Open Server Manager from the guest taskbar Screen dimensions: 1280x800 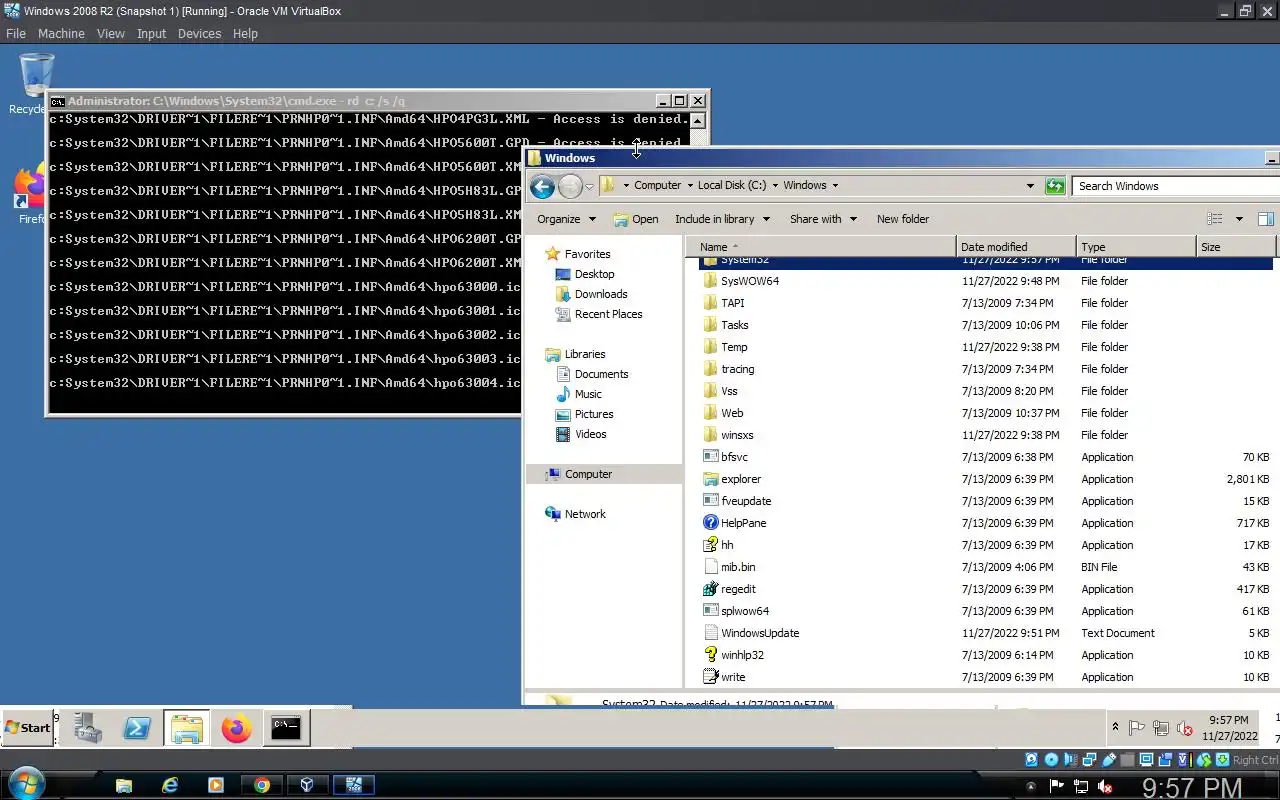[88, 728]
